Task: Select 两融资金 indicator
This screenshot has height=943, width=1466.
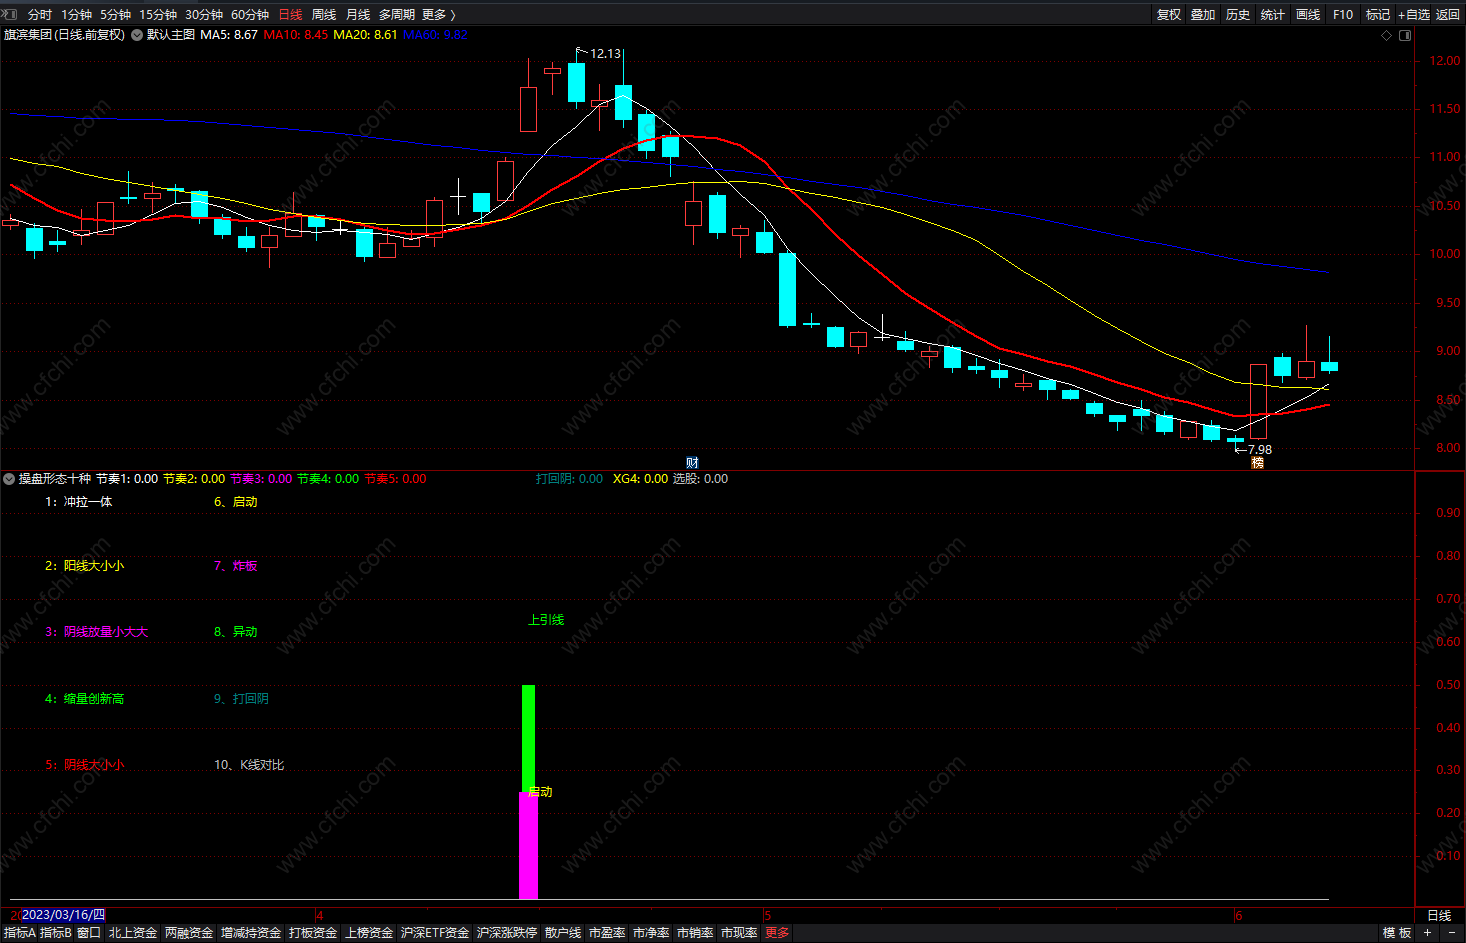Action: [189, 932]
